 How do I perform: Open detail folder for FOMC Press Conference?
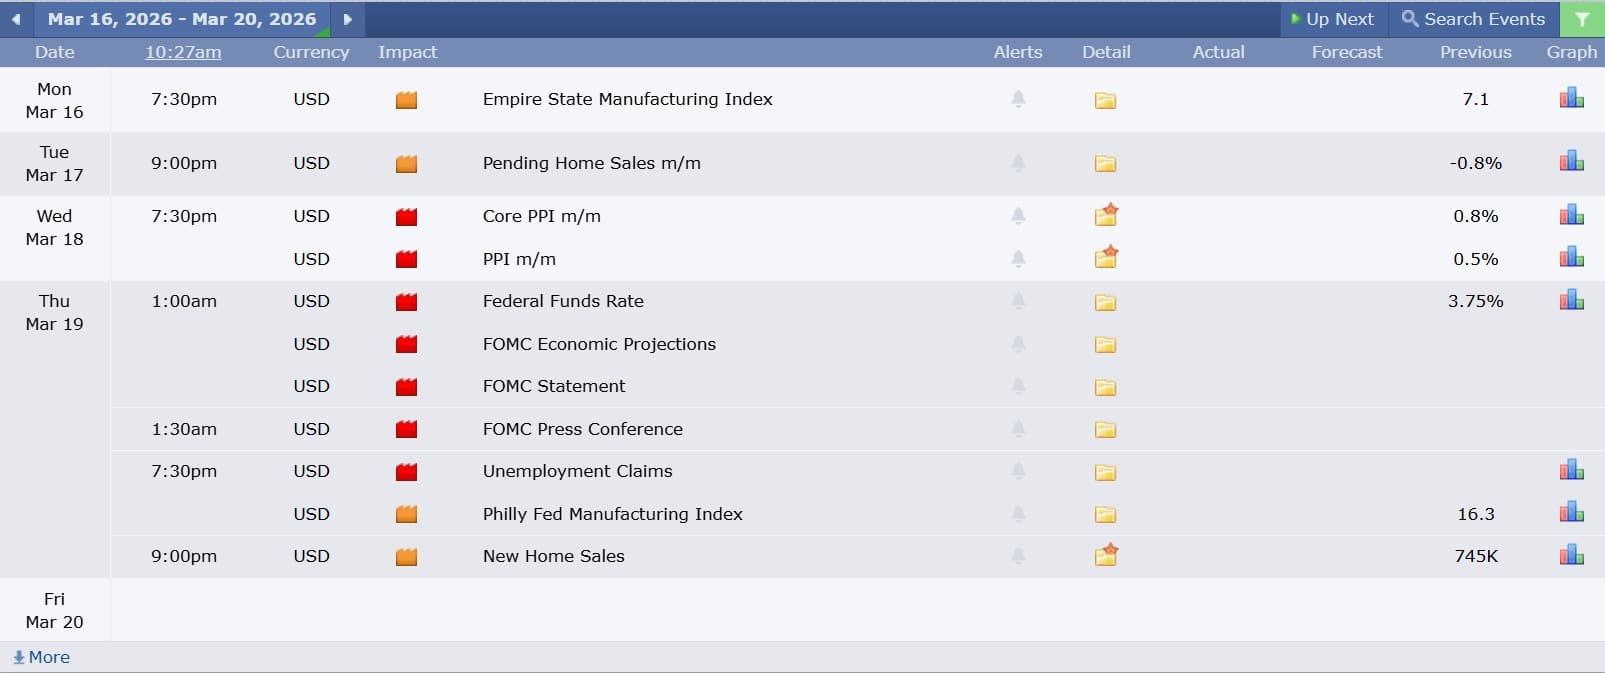(x=1105, y=430)
